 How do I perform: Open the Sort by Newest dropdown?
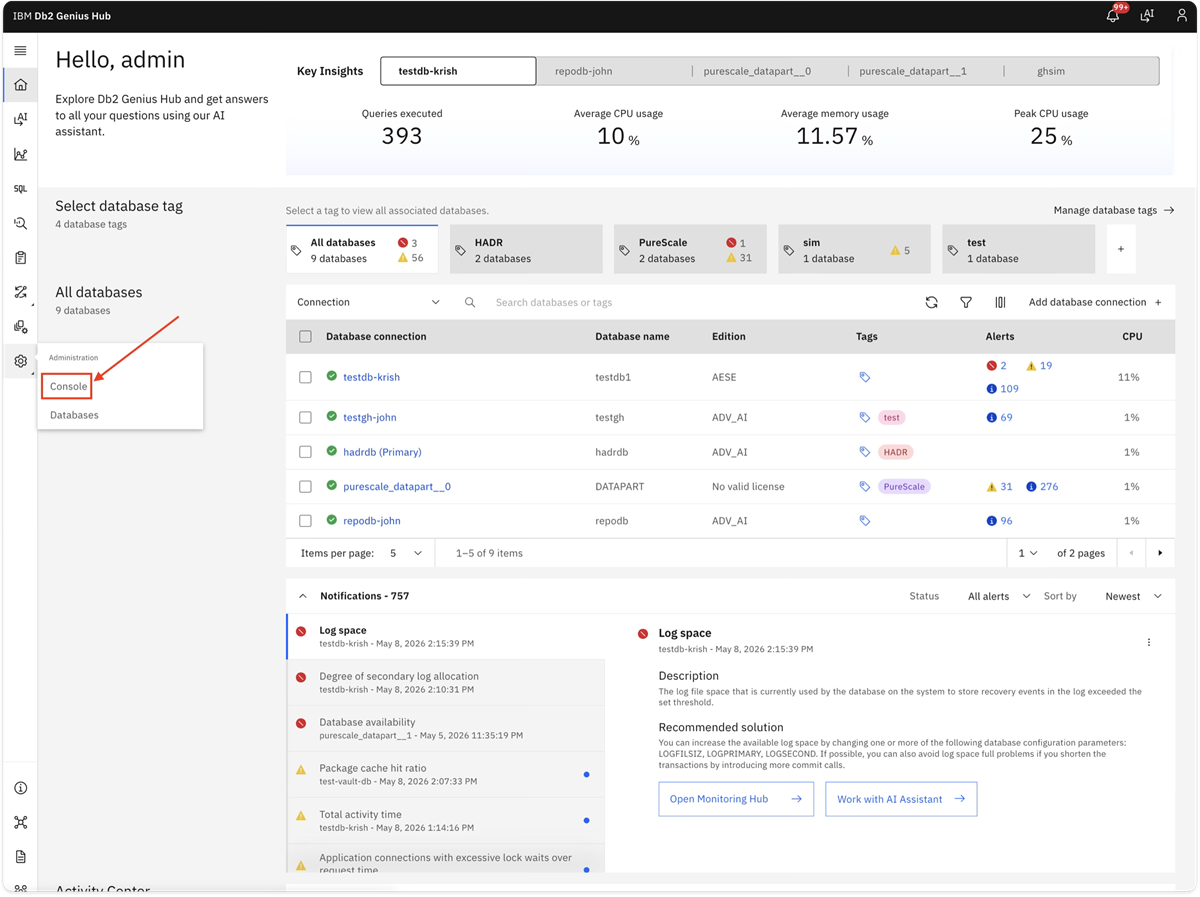point(1133,596)
